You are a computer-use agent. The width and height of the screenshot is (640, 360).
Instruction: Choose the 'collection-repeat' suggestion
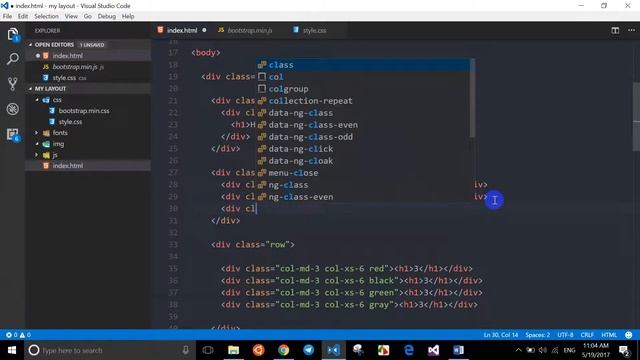tap(363, 101)
